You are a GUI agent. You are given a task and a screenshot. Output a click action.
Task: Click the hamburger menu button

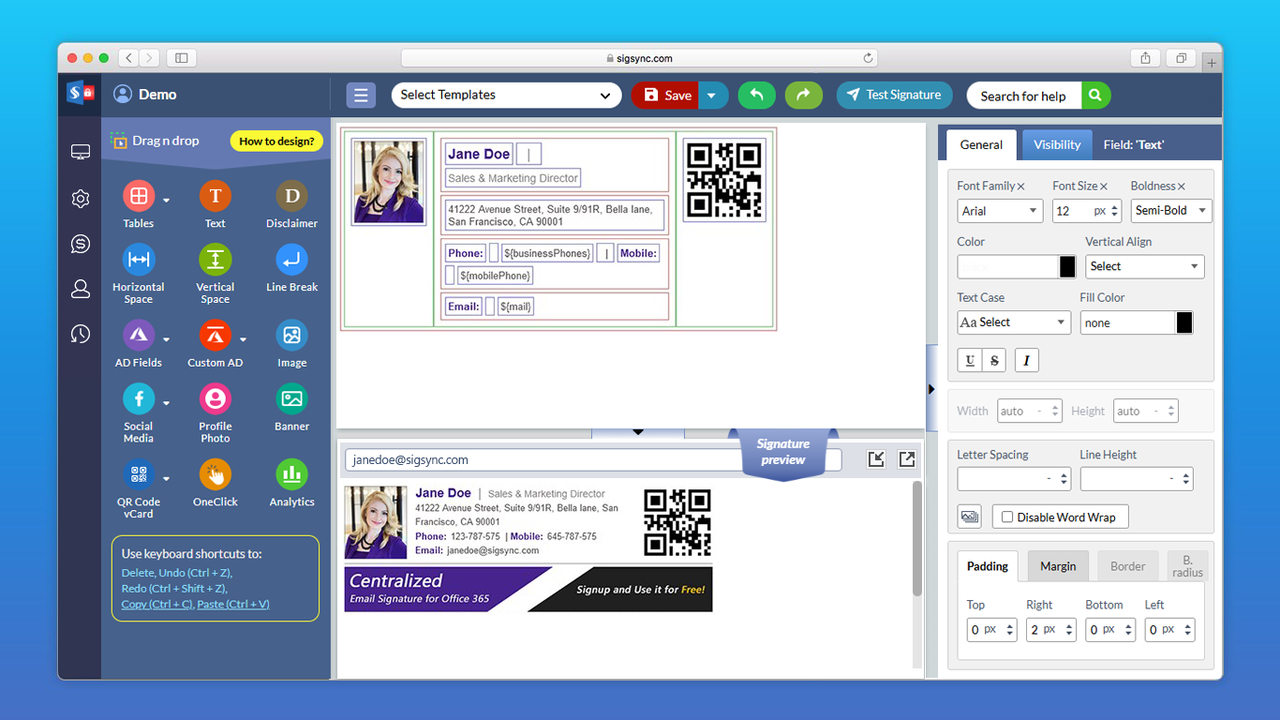click(x=361, y=95)
